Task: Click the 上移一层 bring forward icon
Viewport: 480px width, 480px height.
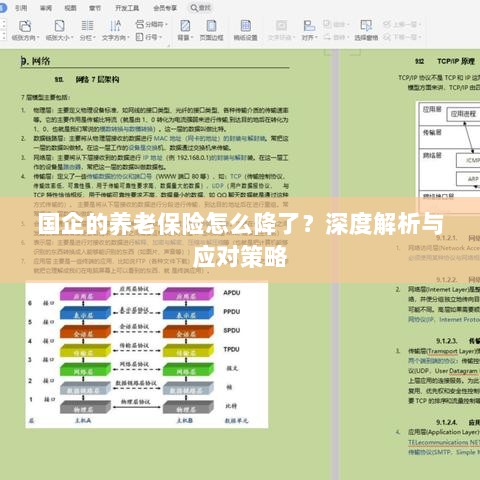Action: pos(387,24)
